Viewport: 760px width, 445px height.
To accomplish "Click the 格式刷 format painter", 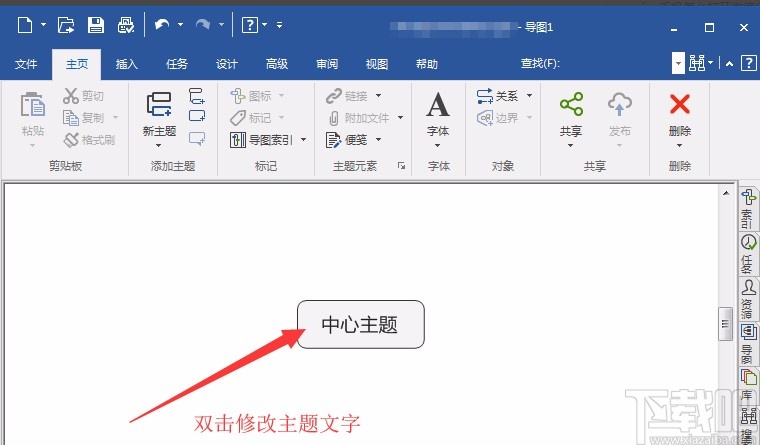I will point(89,140).
